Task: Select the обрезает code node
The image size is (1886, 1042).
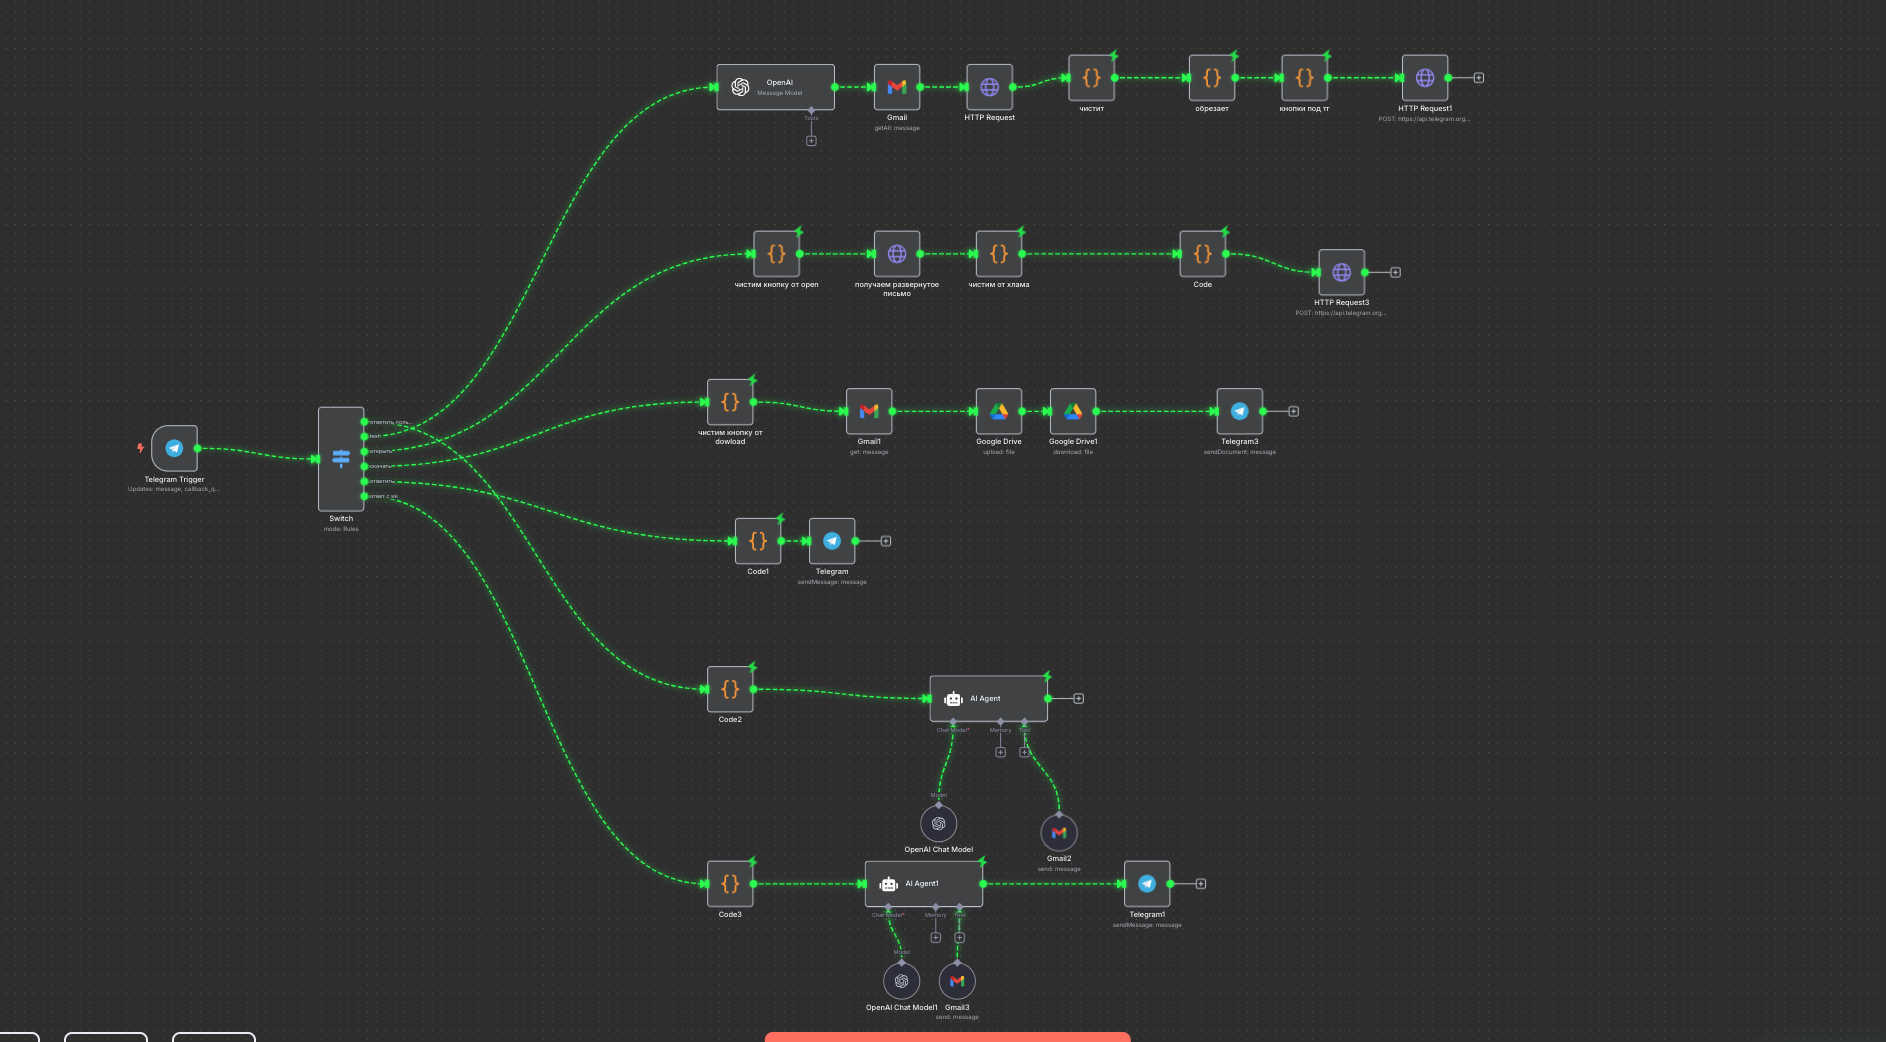Action: point(1211,77)
